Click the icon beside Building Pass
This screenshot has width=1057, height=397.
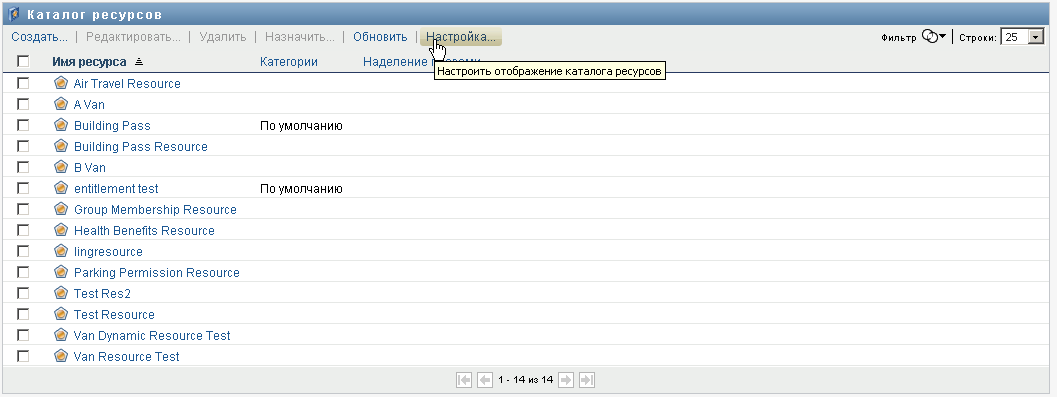pos(61,125)
